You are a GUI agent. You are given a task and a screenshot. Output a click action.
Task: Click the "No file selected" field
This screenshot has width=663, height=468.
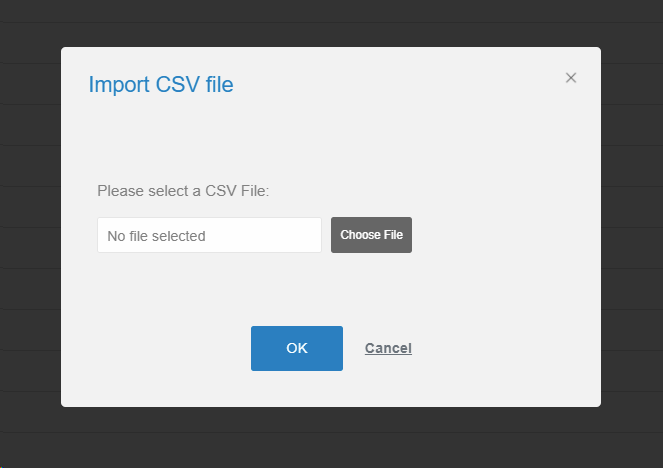(x=209, y=236)
